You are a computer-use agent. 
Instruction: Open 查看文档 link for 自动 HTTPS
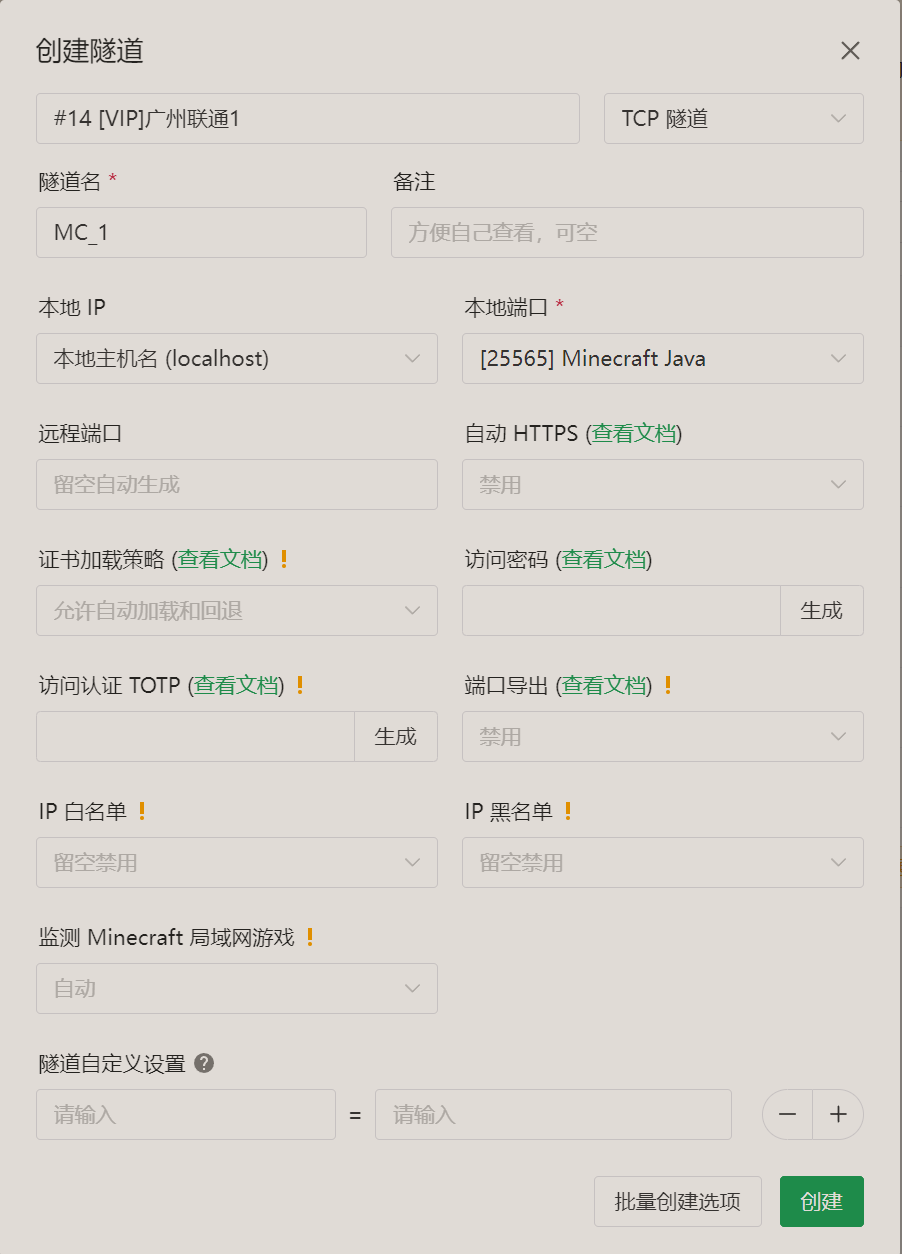pos(634,433)
